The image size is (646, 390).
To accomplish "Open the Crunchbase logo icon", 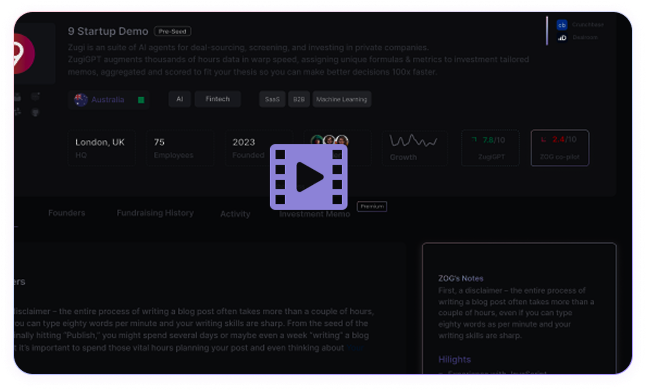I will (x=562, y=25).
